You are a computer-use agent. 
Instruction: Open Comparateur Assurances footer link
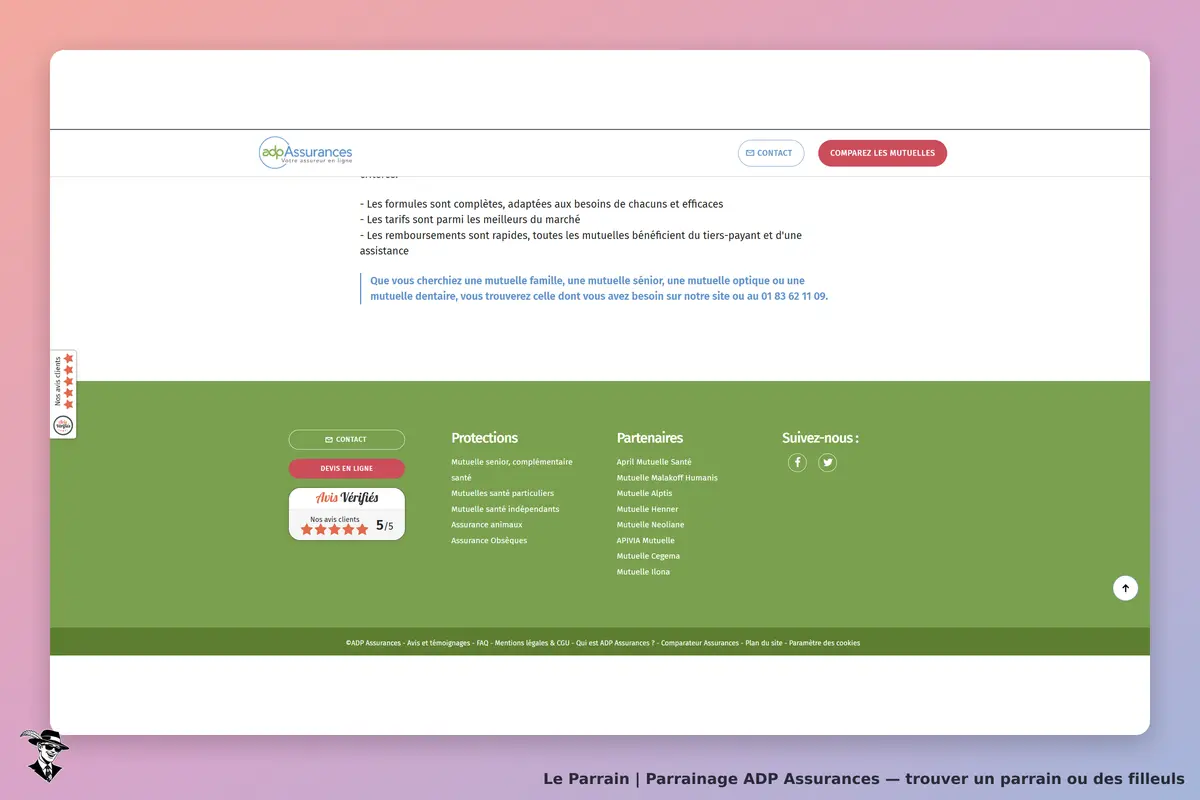700,643
